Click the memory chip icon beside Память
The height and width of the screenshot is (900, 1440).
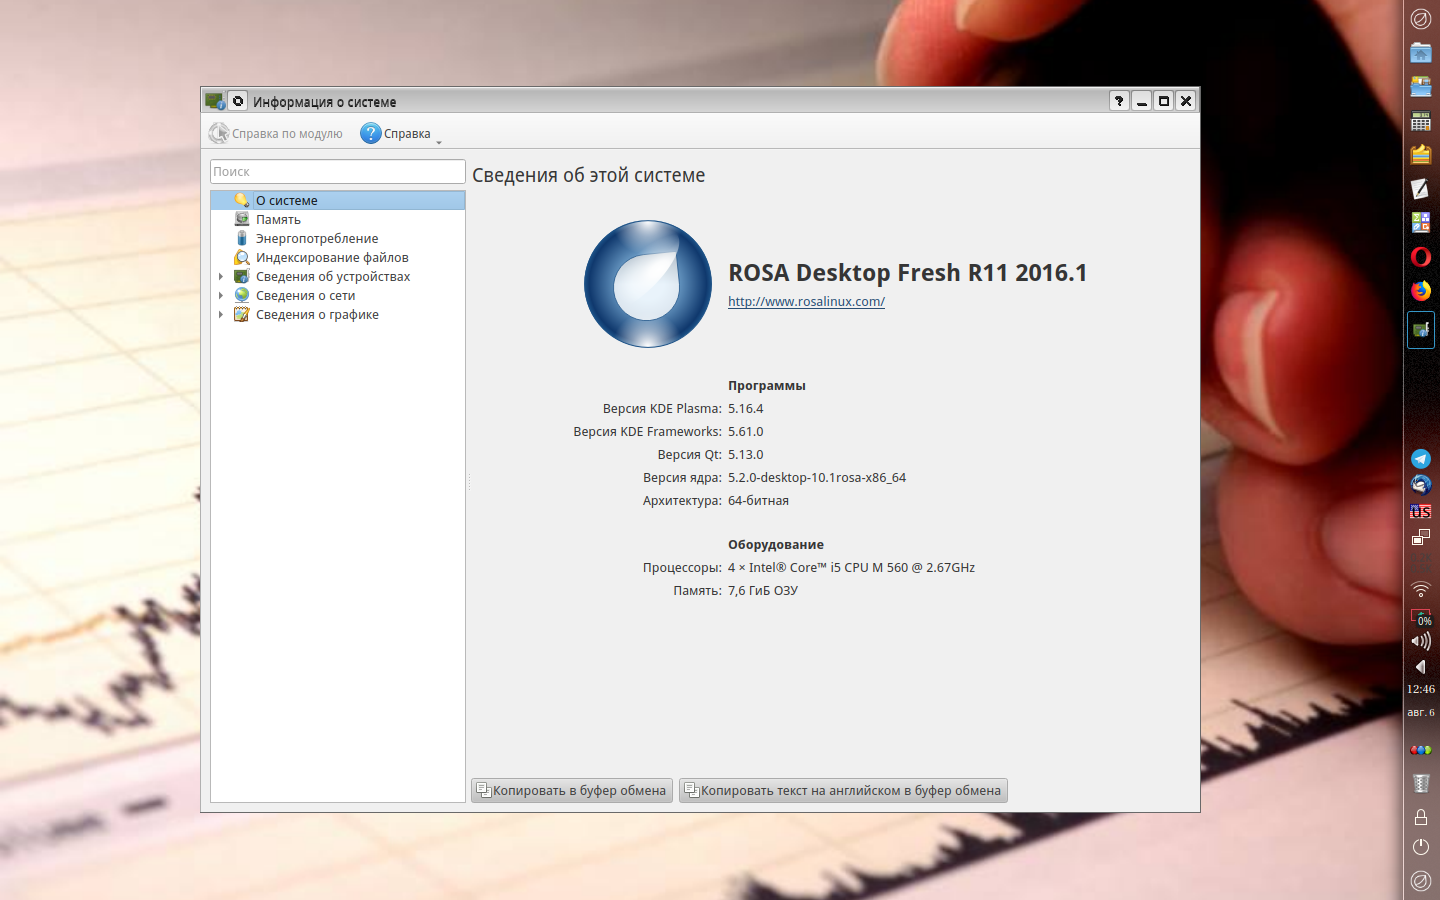point(241,219)
